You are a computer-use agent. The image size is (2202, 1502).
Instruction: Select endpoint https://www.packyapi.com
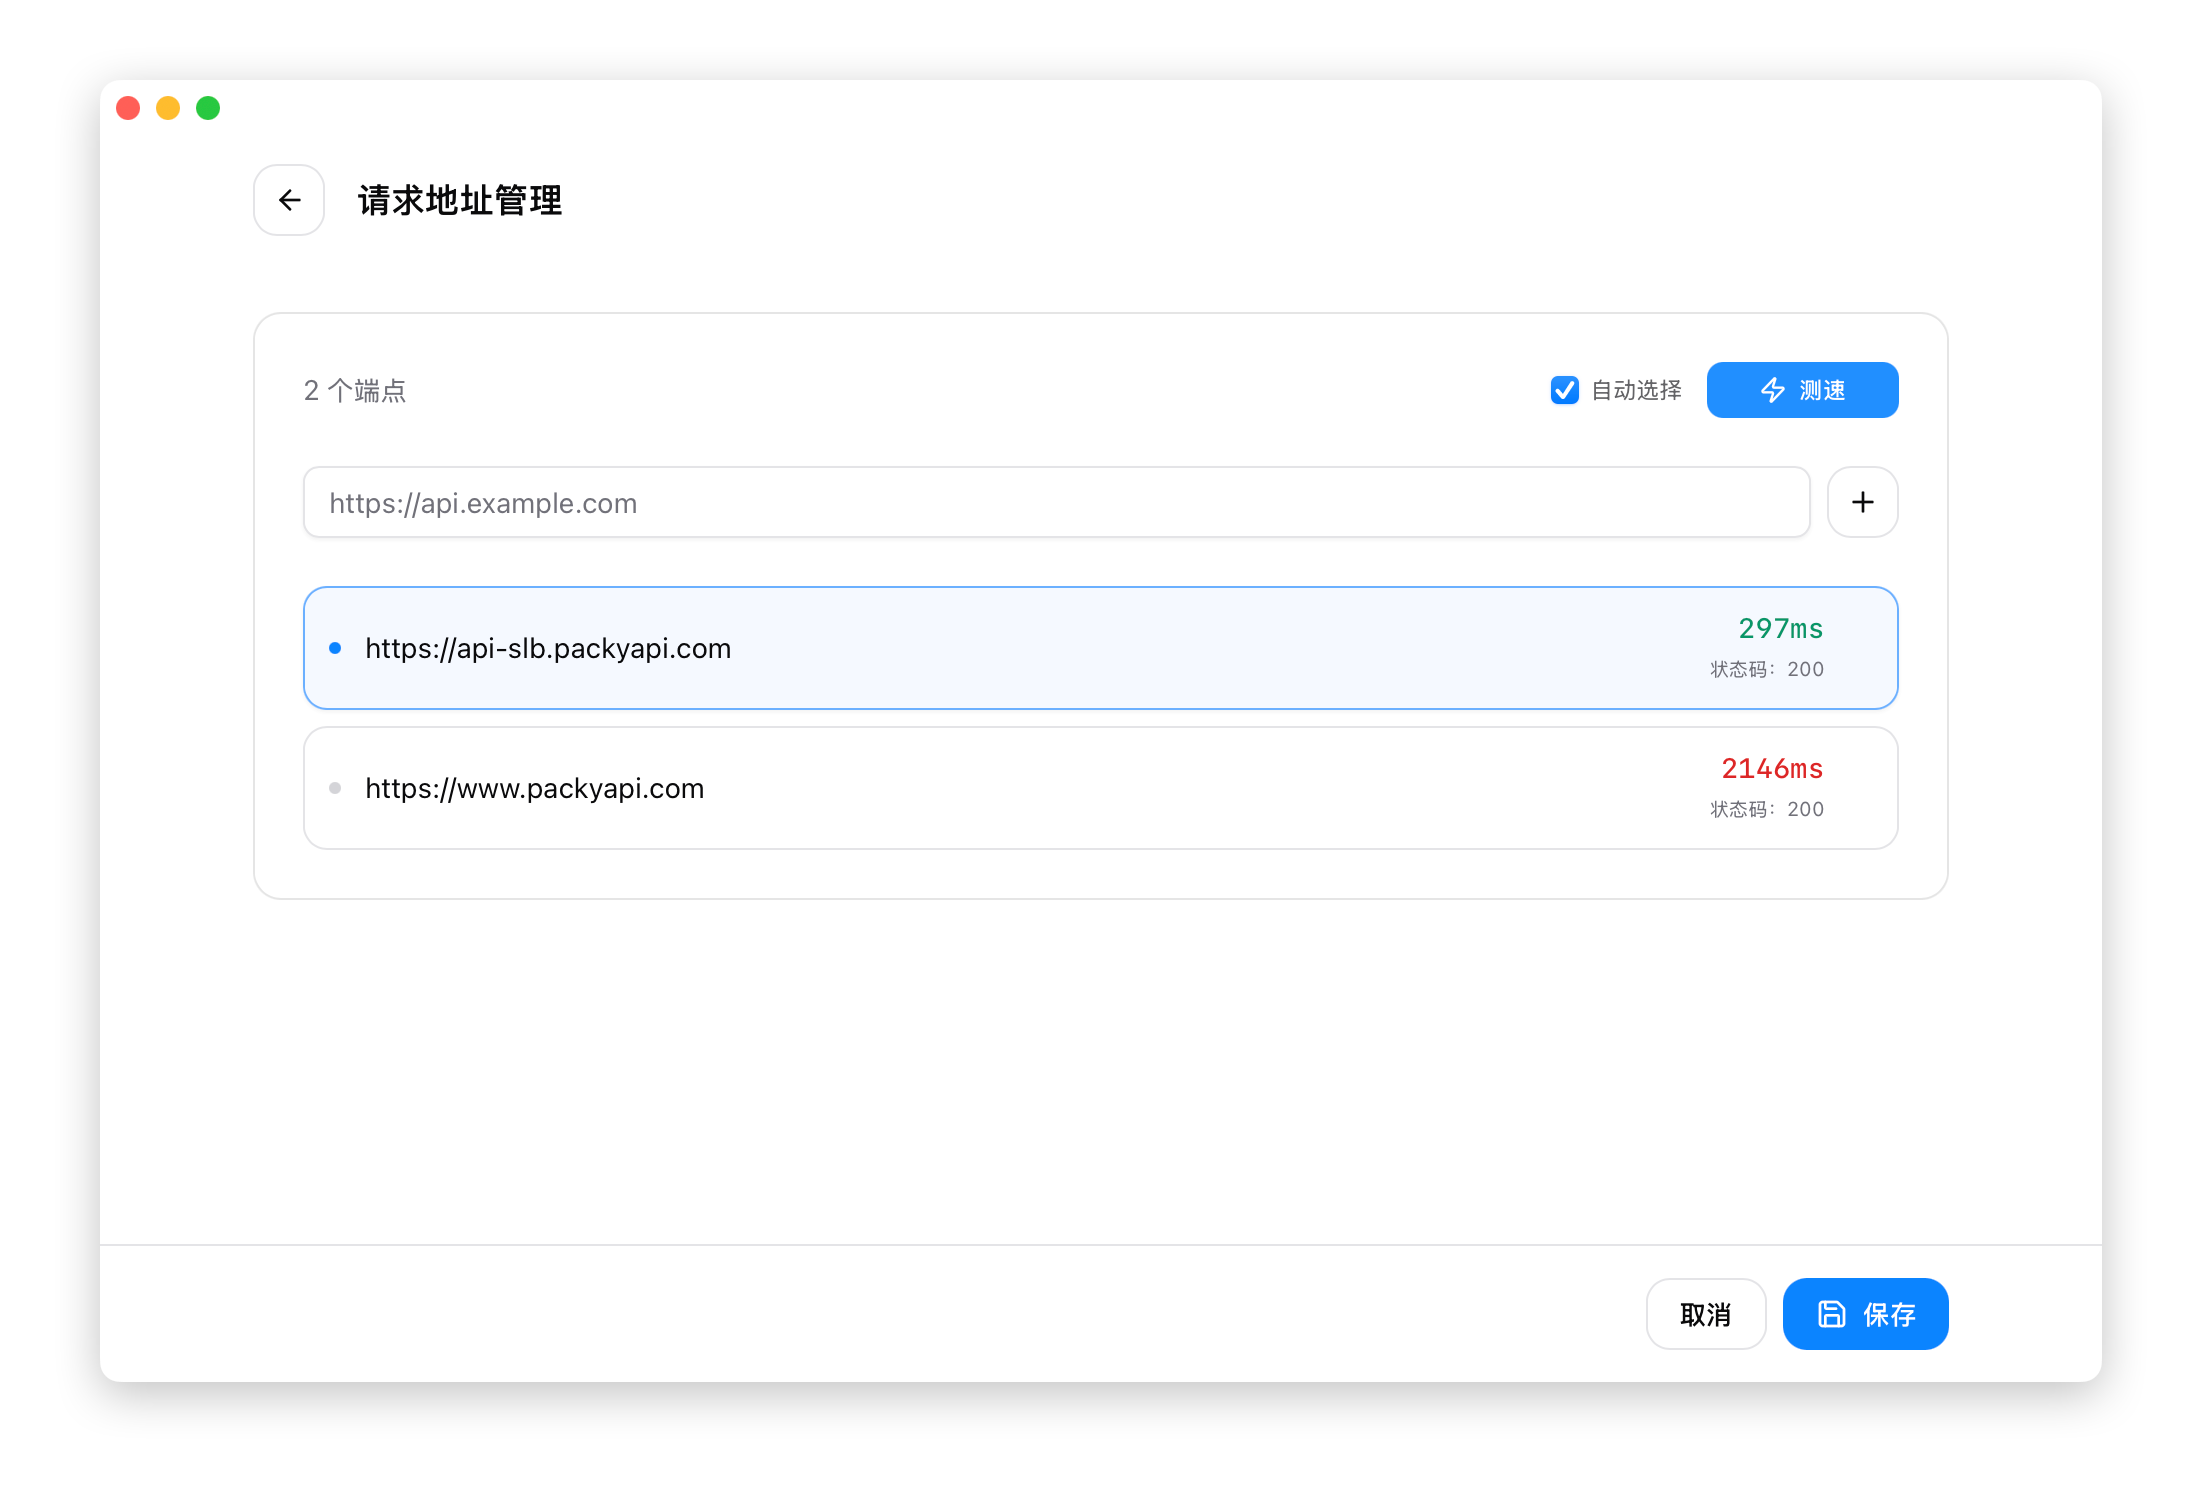(x=1100, y=788)
